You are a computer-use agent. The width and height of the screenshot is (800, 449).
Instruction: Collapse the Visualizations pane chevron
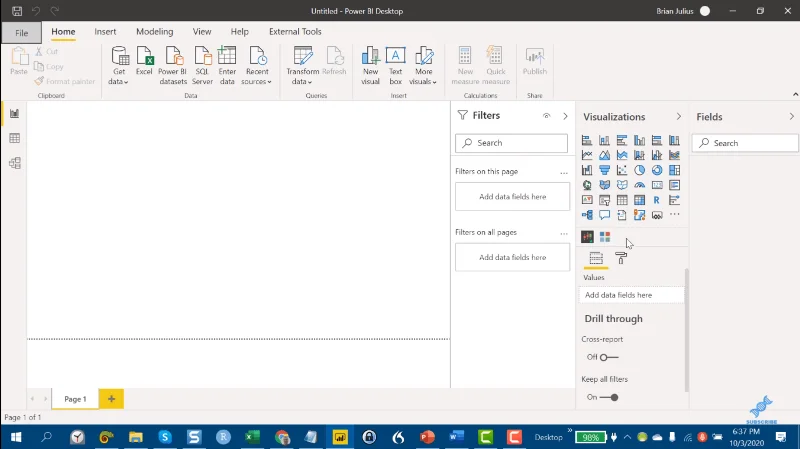[679, 116]
